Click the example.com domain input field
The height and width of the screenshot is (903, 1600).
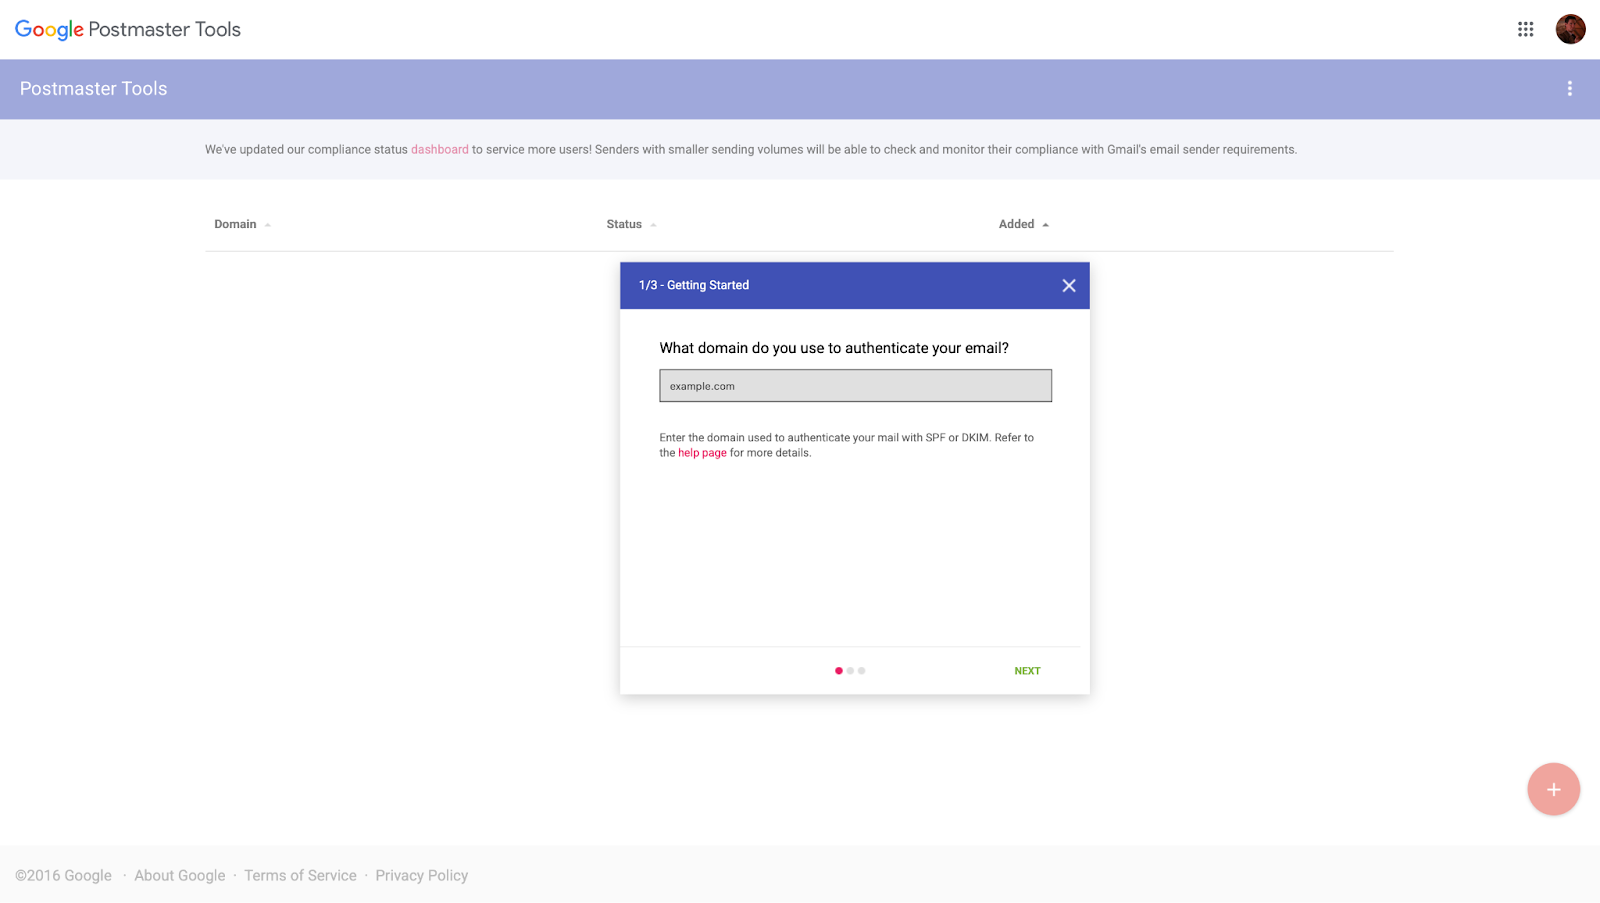point(855,386)
